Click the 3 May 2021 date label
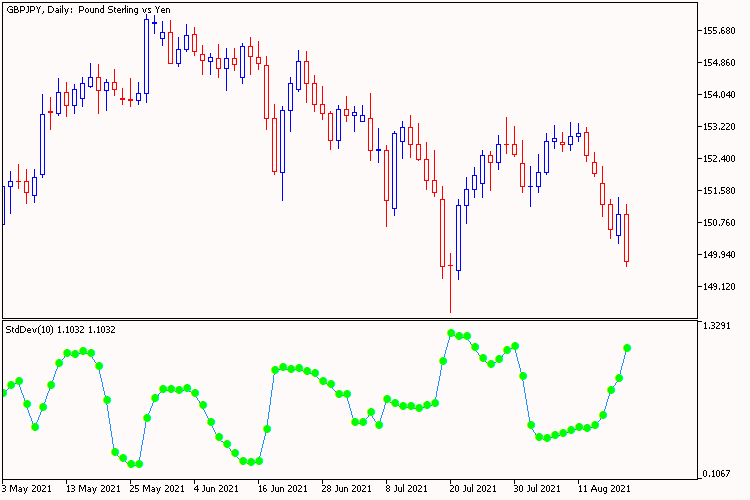This screenshot has height=500, width=750. (x=26, y=489)
